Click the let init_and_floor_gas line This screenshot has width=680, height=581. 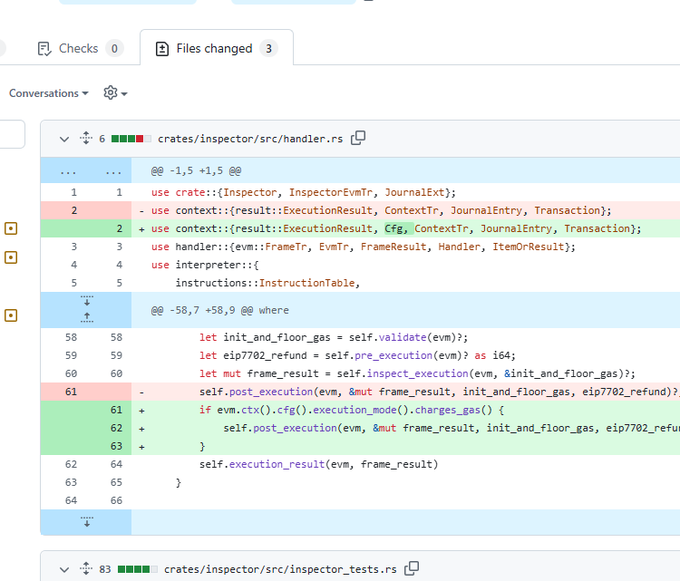(x=333, y=337)
